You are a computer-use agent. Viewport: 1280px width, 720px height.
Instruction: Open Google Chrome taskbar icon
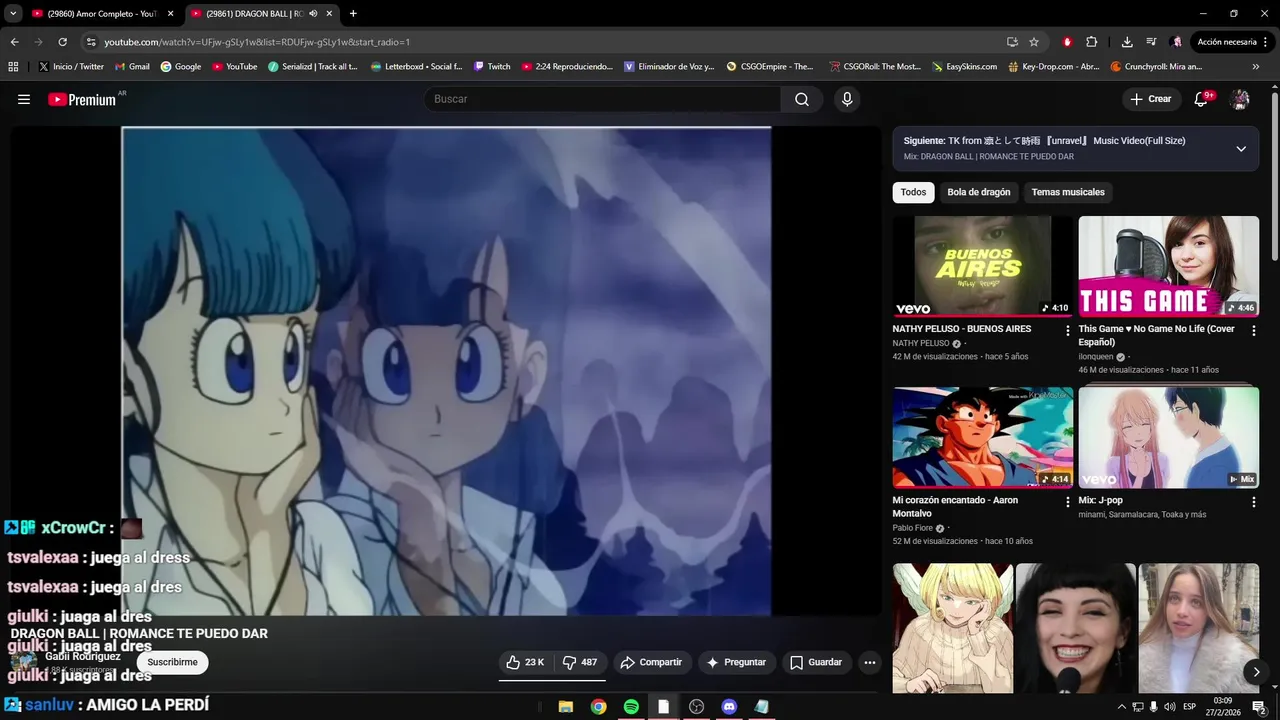pyautogui.click(x=598, y=706)
